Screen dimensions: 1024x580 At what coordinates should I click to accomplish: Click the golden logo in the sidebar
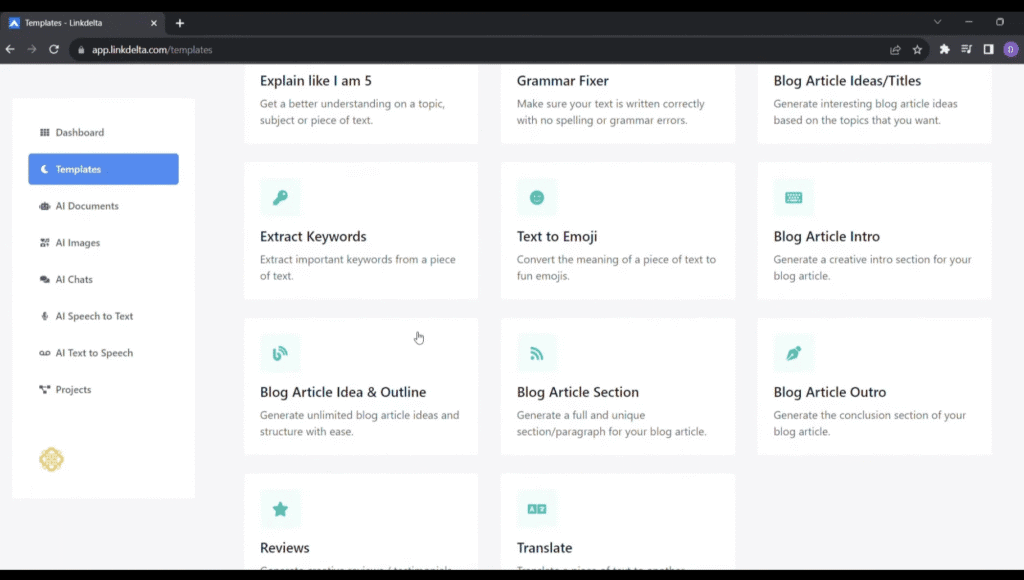pyautogui.click(x=51, y=459)
